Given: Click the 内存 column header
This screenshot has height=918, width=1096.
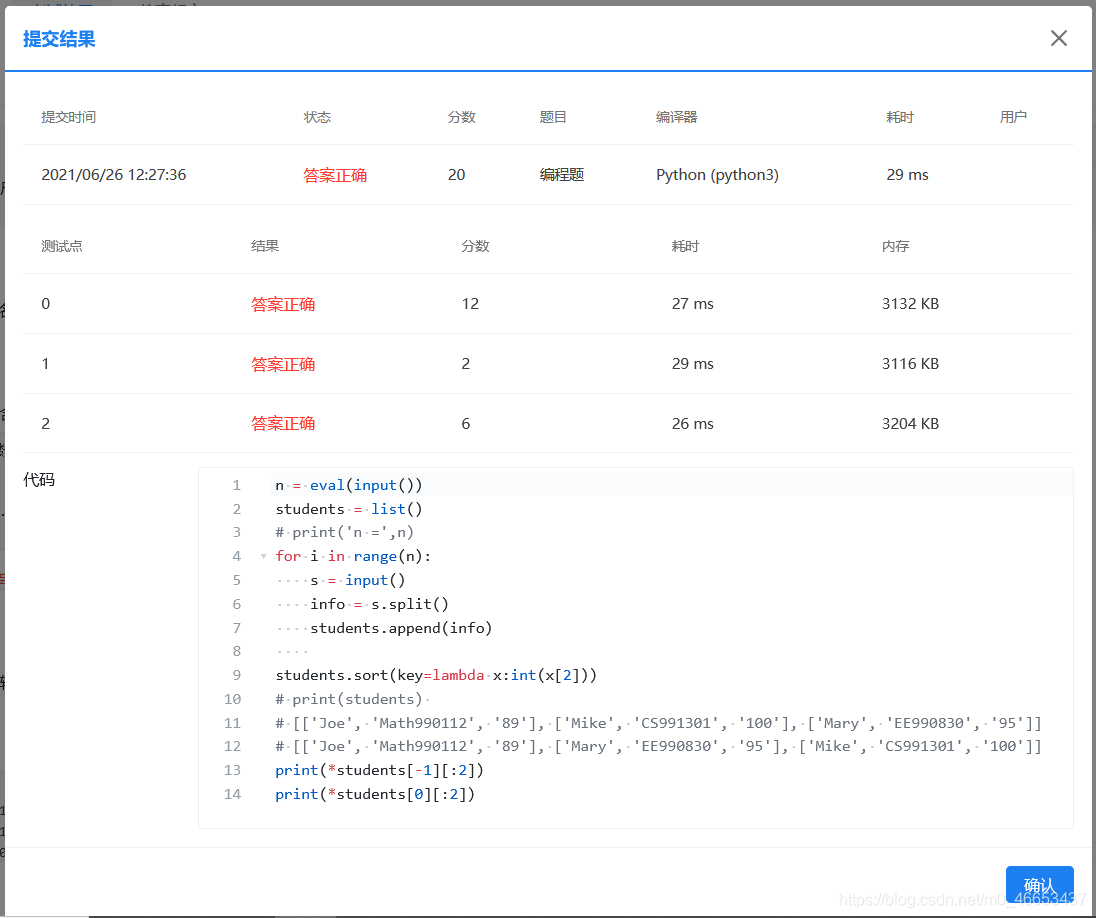Looking at the screenshot, I should point(895,246).
